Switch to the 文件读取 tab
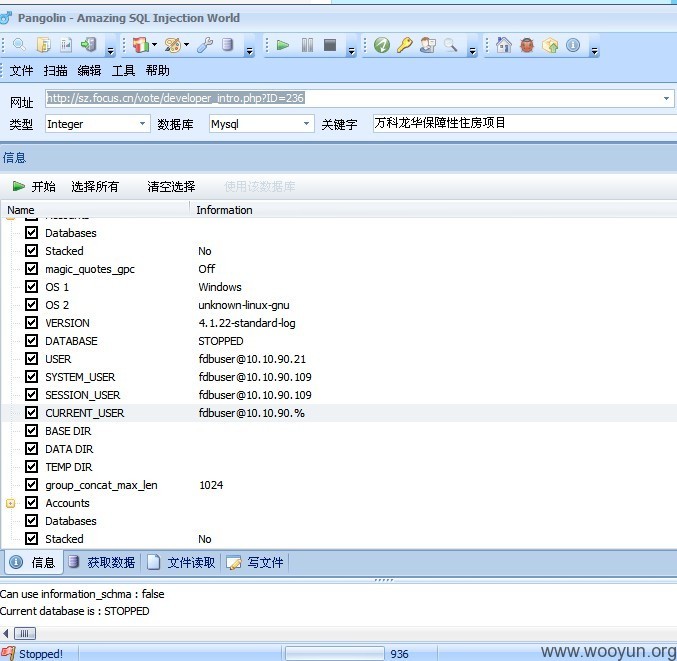 181,562
